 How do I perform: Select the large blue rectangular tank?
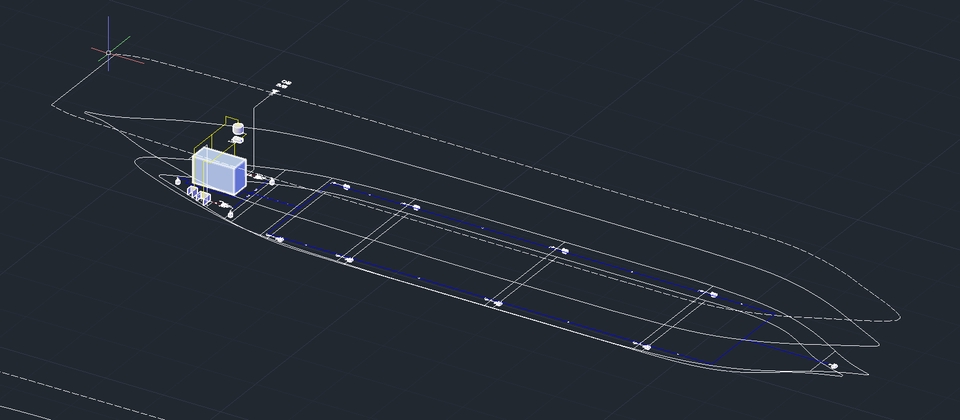point(219,171)
